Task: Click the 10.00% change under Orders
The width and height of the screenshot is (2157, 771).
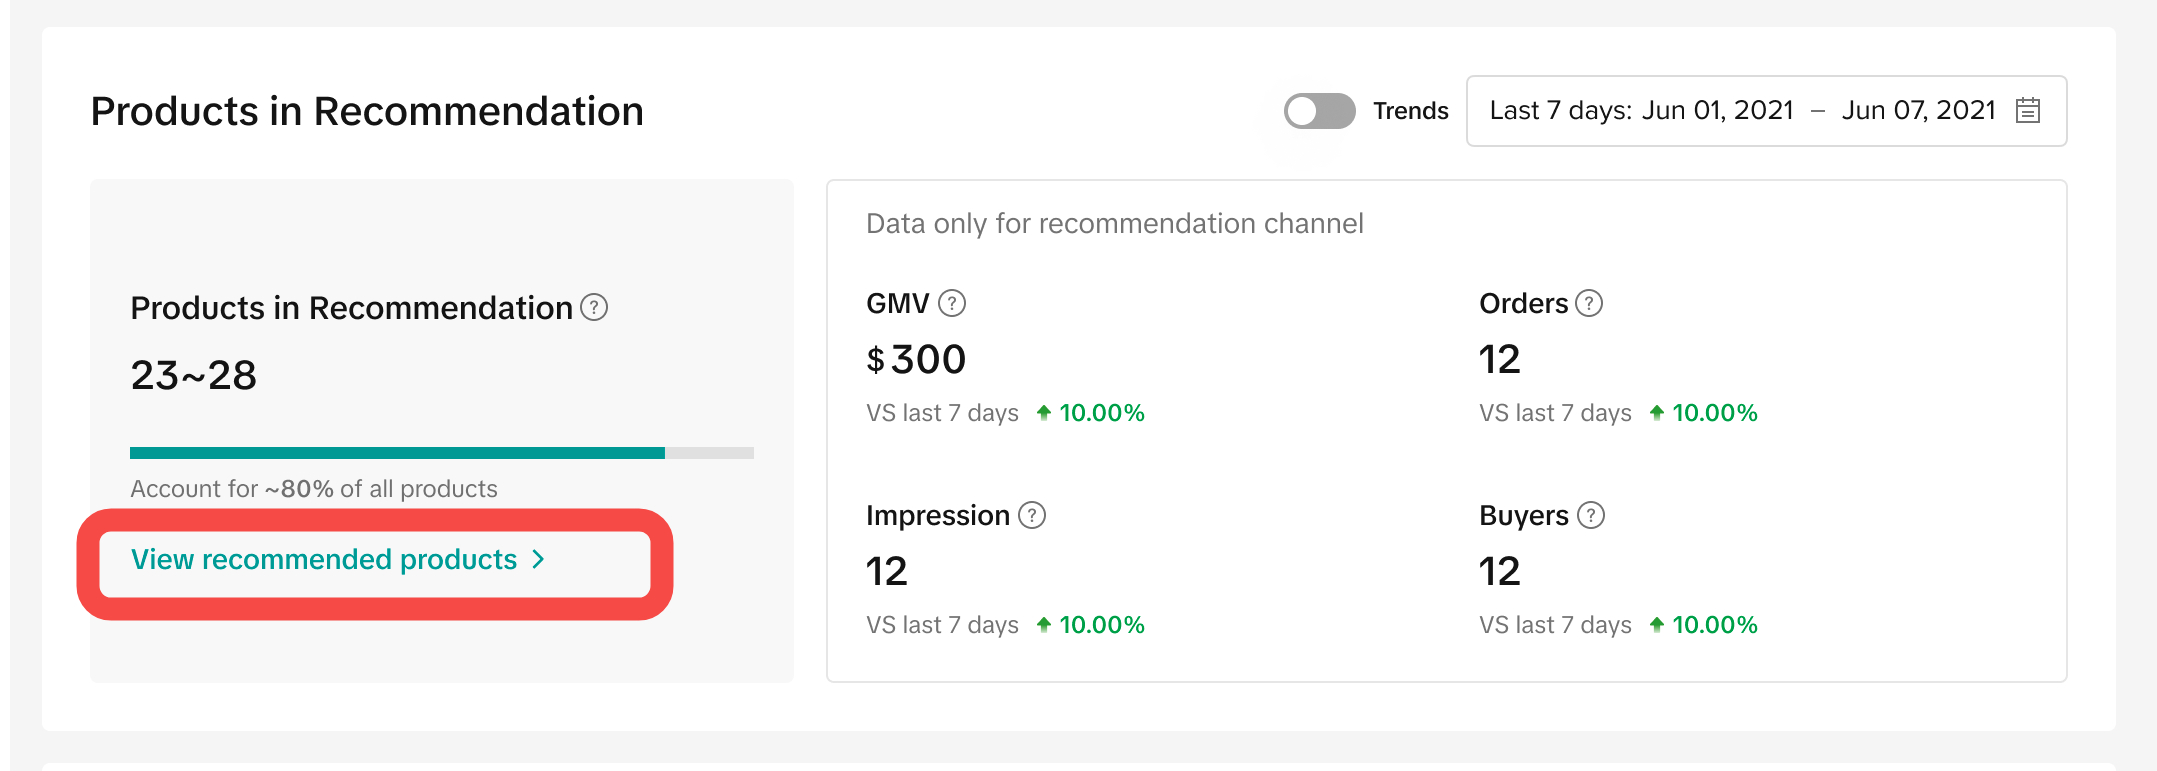Action: pyautogui.click(x=1714, y=413)
